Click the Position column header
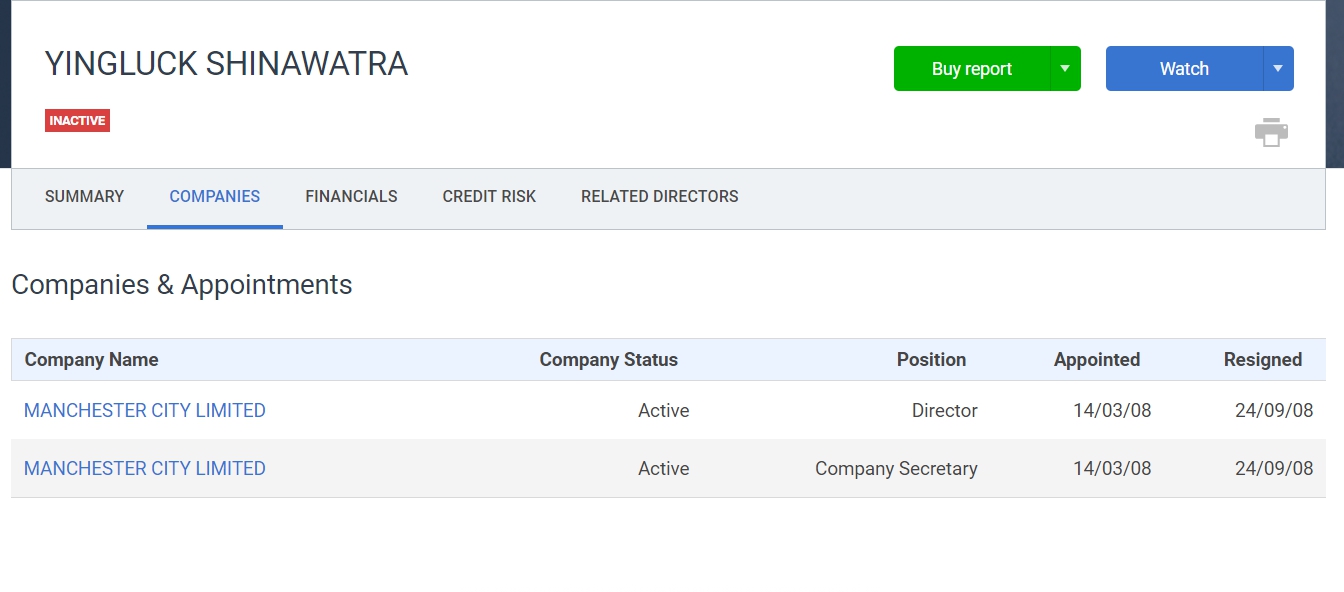Image resolution: width=1344 pixels, height=592 pixels. pyautogui.click(x=931, y=360)
